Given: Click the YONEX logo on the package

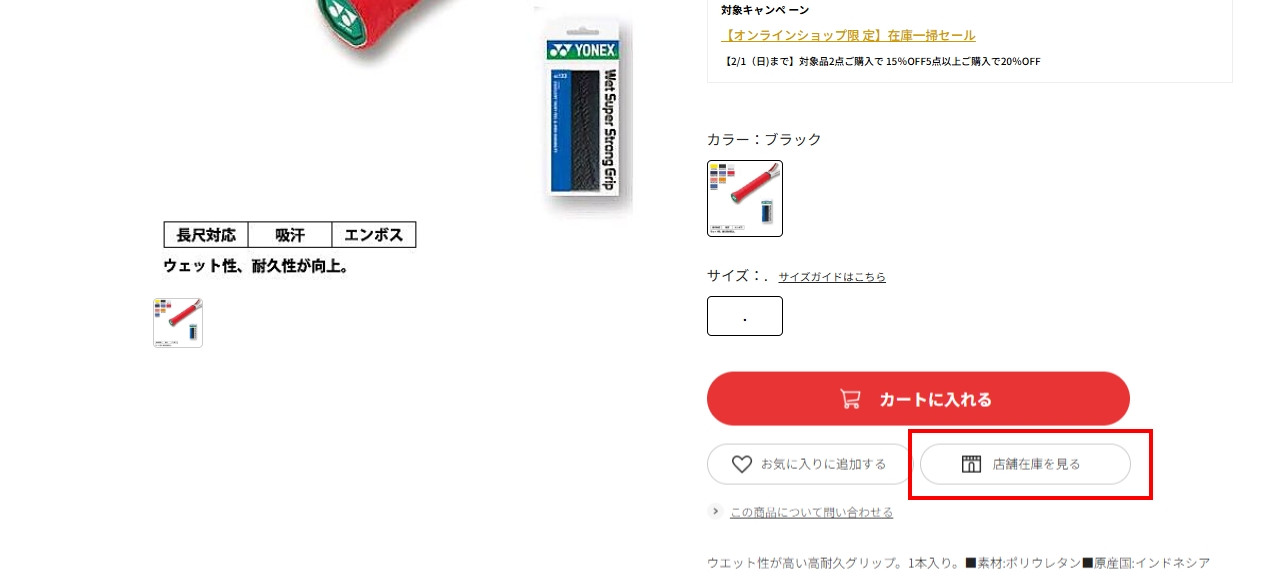Looking at the screenshot, I should coord(584,50).
